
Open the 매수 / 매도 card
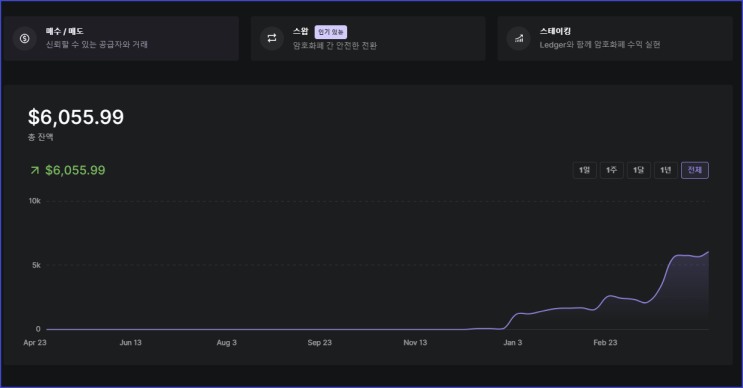tap(121, 38)
